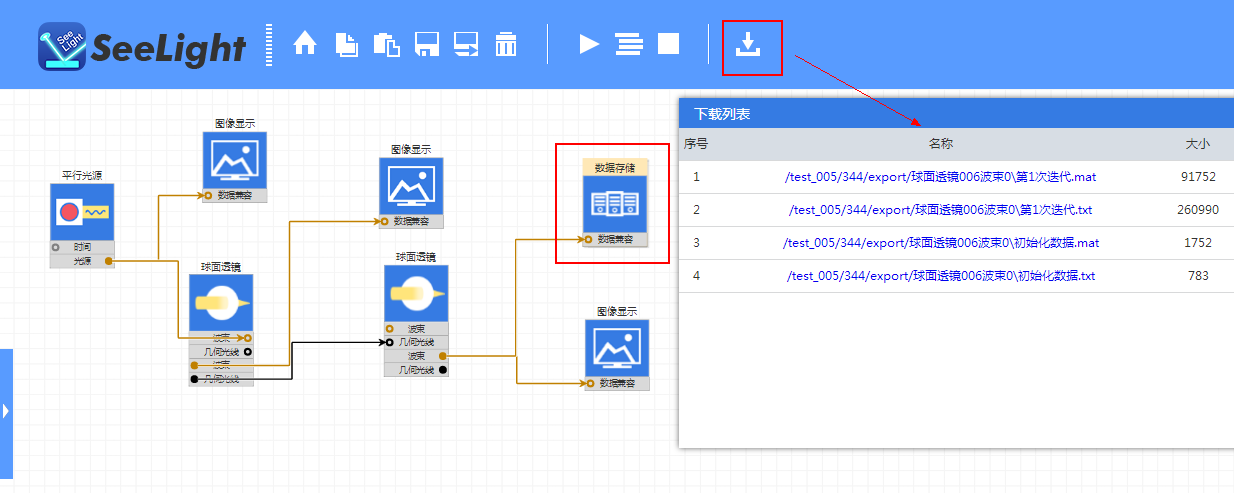Stop the simulation with the square button
This screenshot has width=1234, height=493.
click(668, 44)
